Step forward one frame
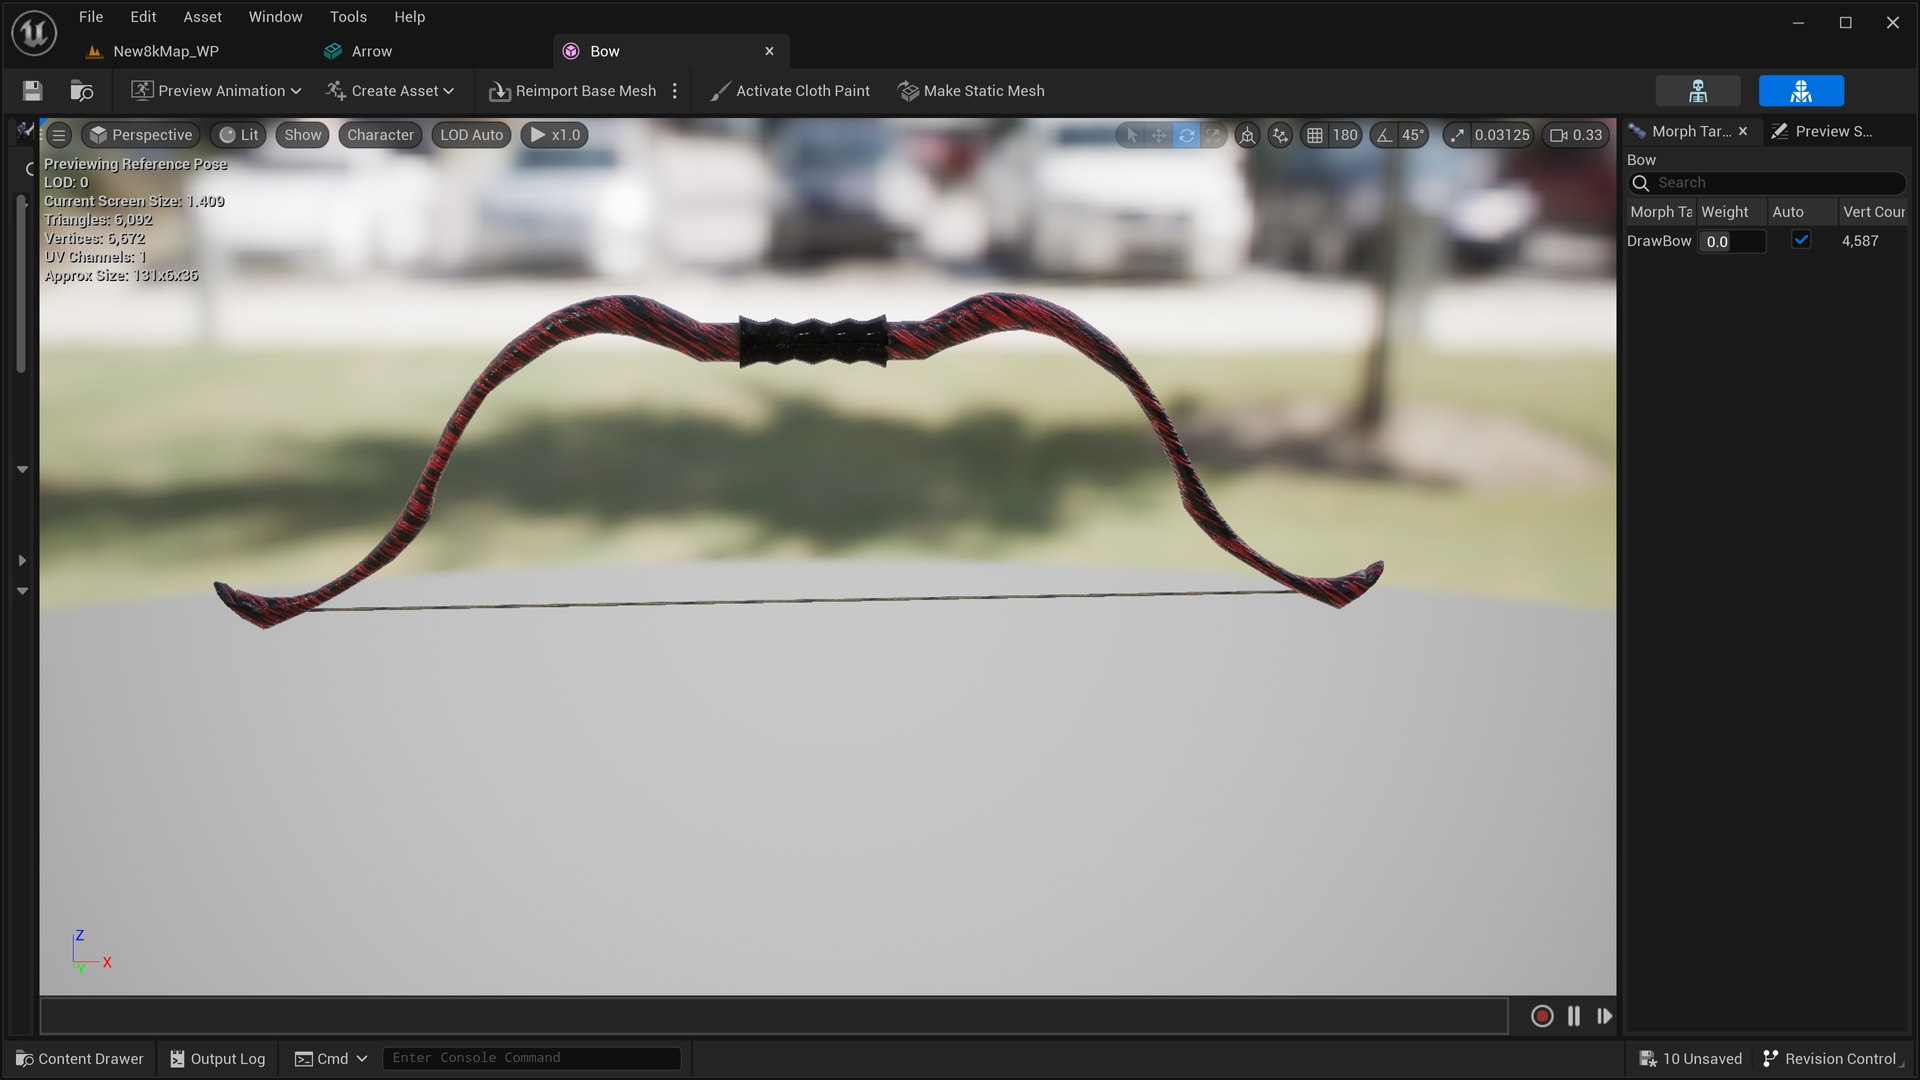 pos(1605,1016)
